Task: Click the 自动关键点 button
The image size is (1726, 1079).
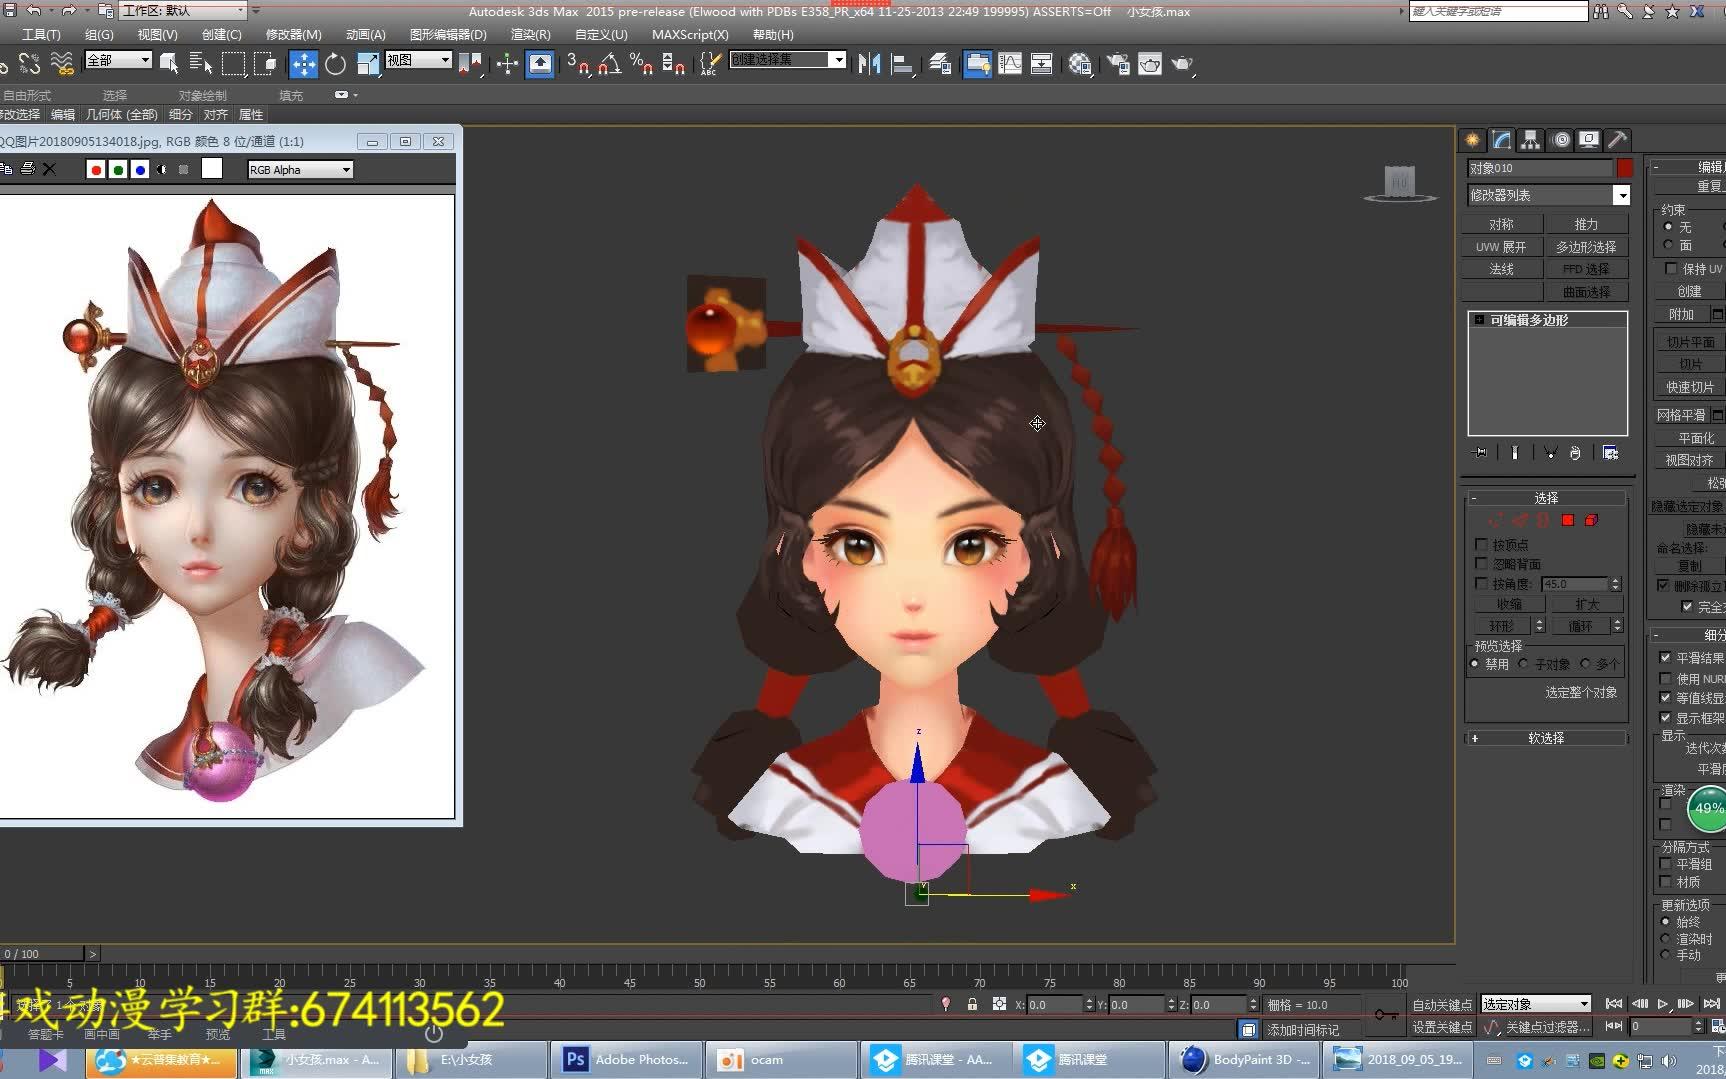Action: click(x=1442, y=1004)
